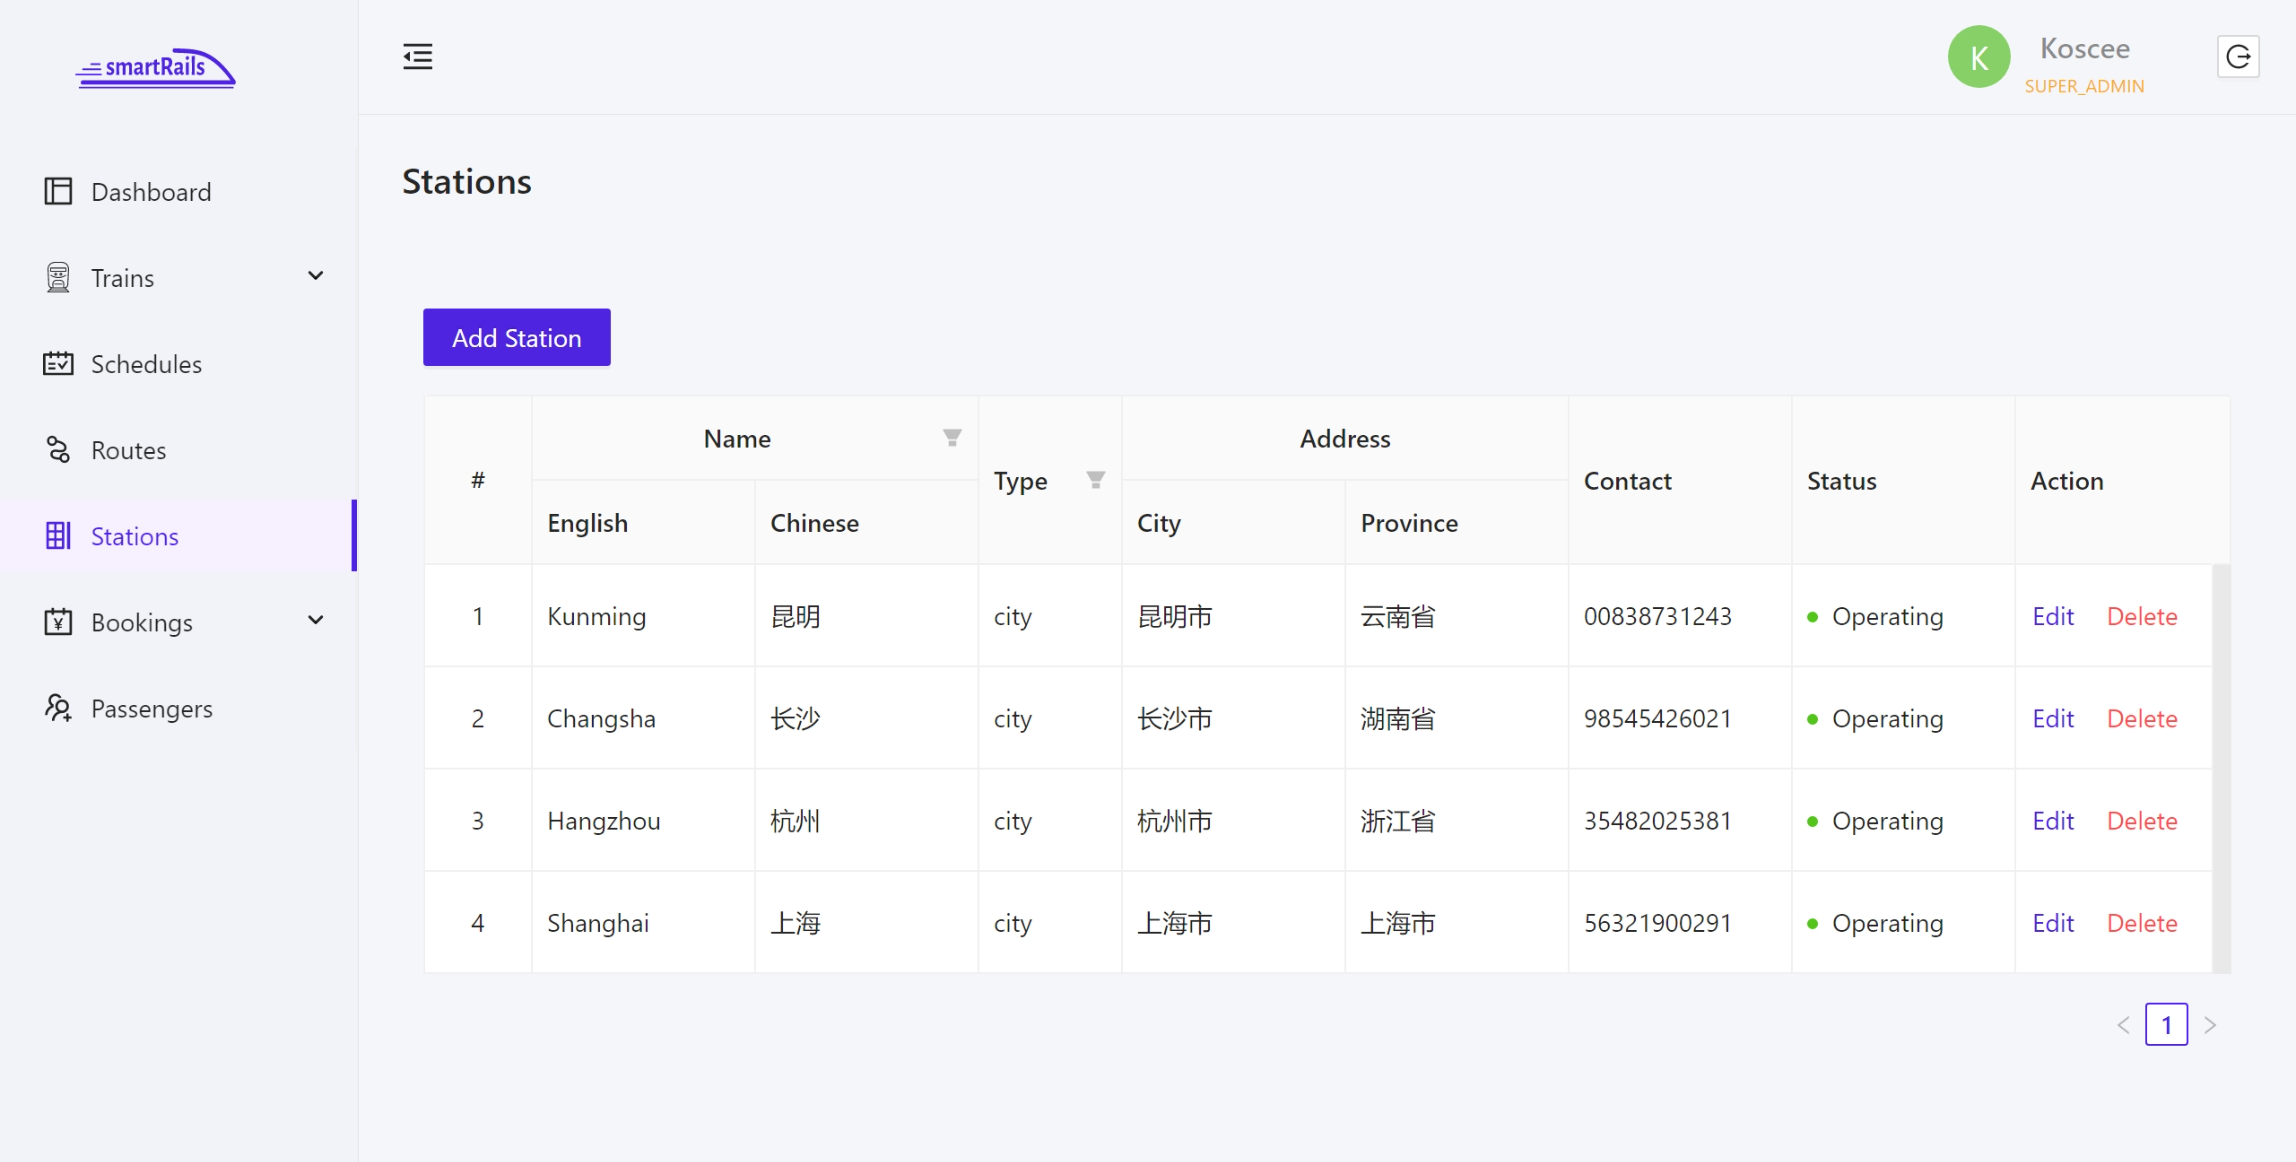Expand the Bookings menu chevron

click(x=315, y=621)
